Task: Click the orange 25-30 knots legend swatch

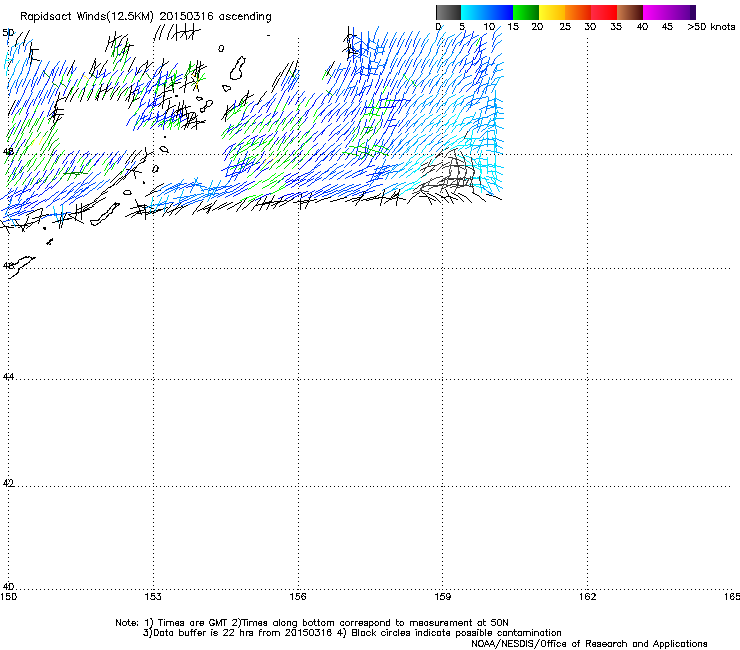Action: tap(578, 12)
